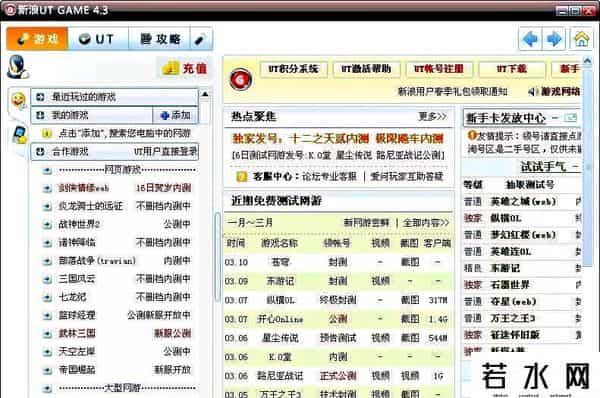
Task: Open UT帐号注册 button
Action: click(x=439, y=69)
